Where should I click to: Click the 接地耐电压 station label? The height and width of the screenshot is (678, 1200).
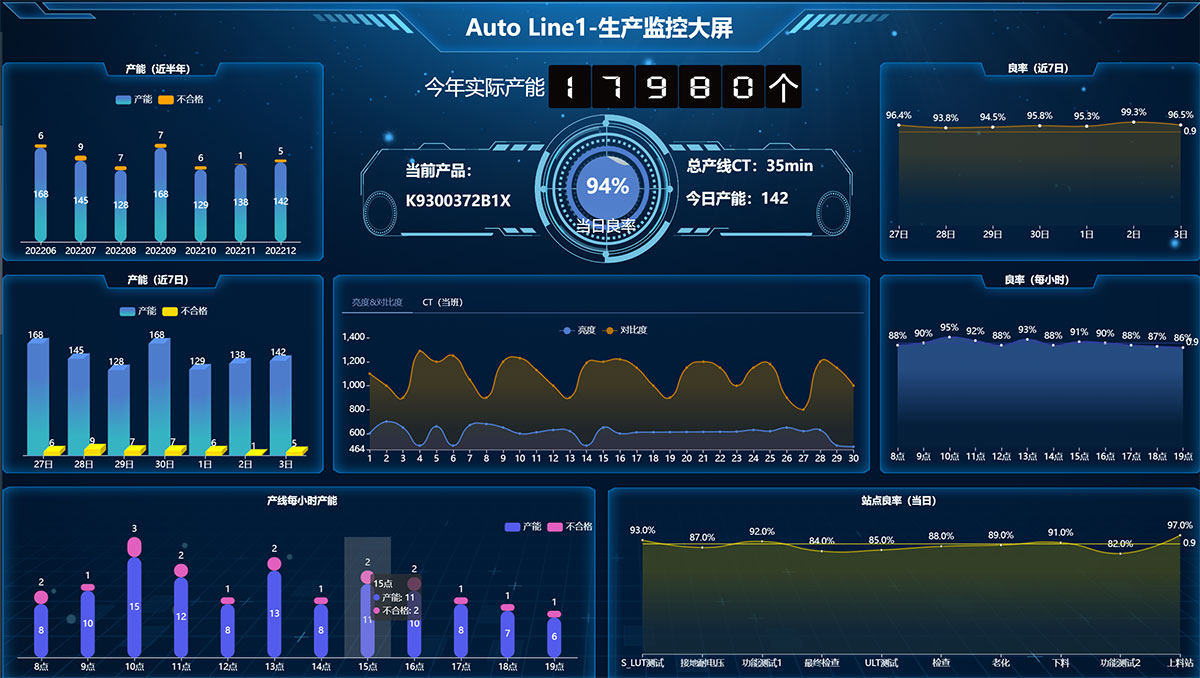[702, 662]
